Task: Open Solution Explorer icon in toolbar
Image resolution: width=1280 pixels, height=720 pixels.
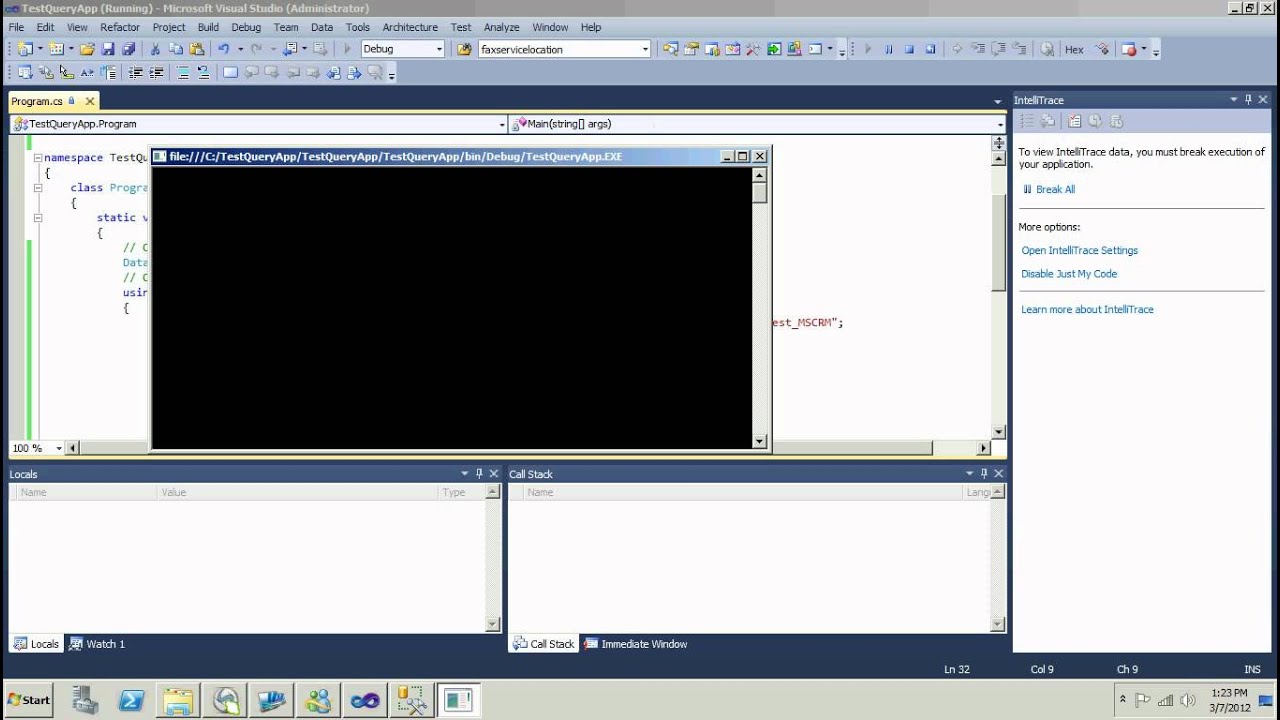Action: (670, 49)
